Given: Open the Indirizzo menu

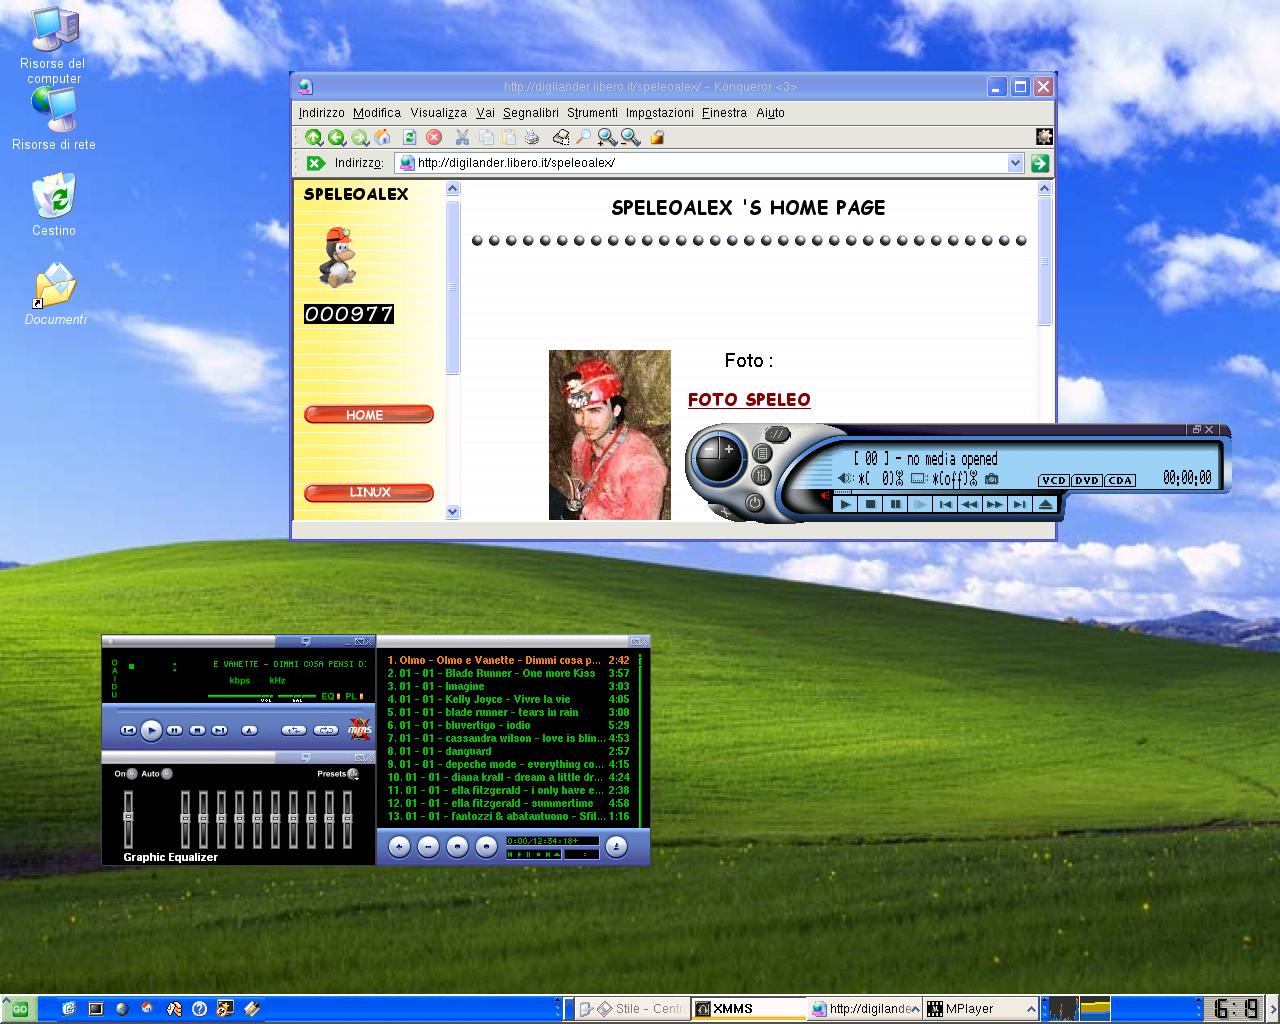Looking at the screenshot, I should pyautogui.click(x=321, y=113).
